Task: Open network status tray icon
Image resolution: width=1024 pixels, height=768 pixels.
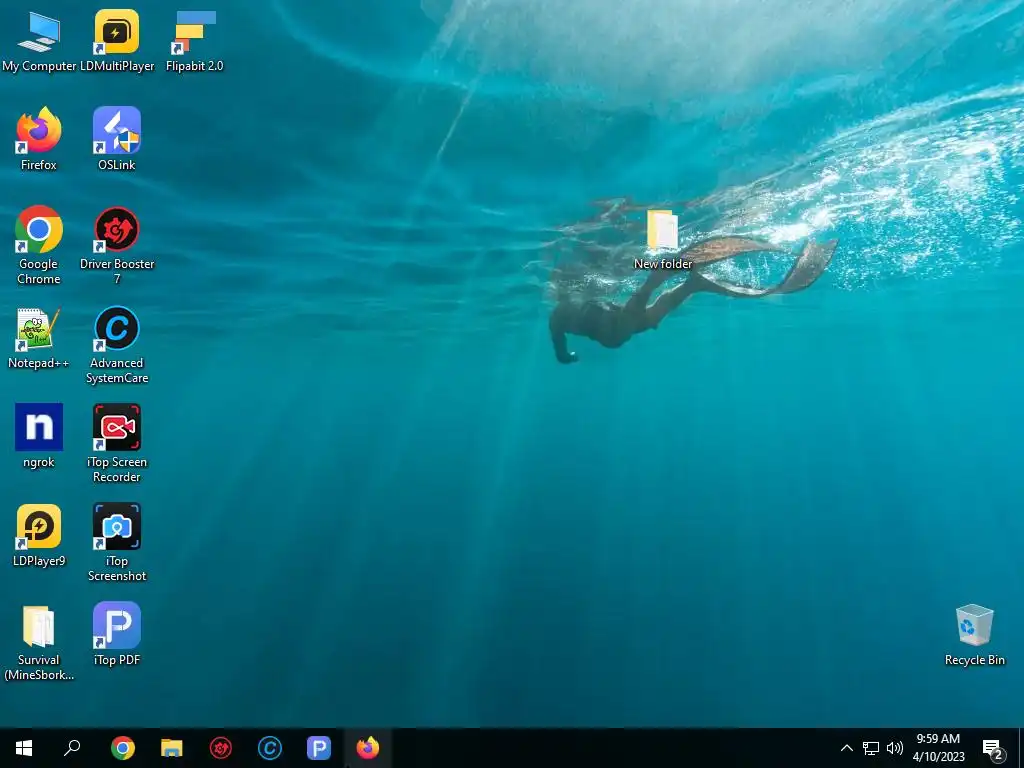Action: (871, 748)
